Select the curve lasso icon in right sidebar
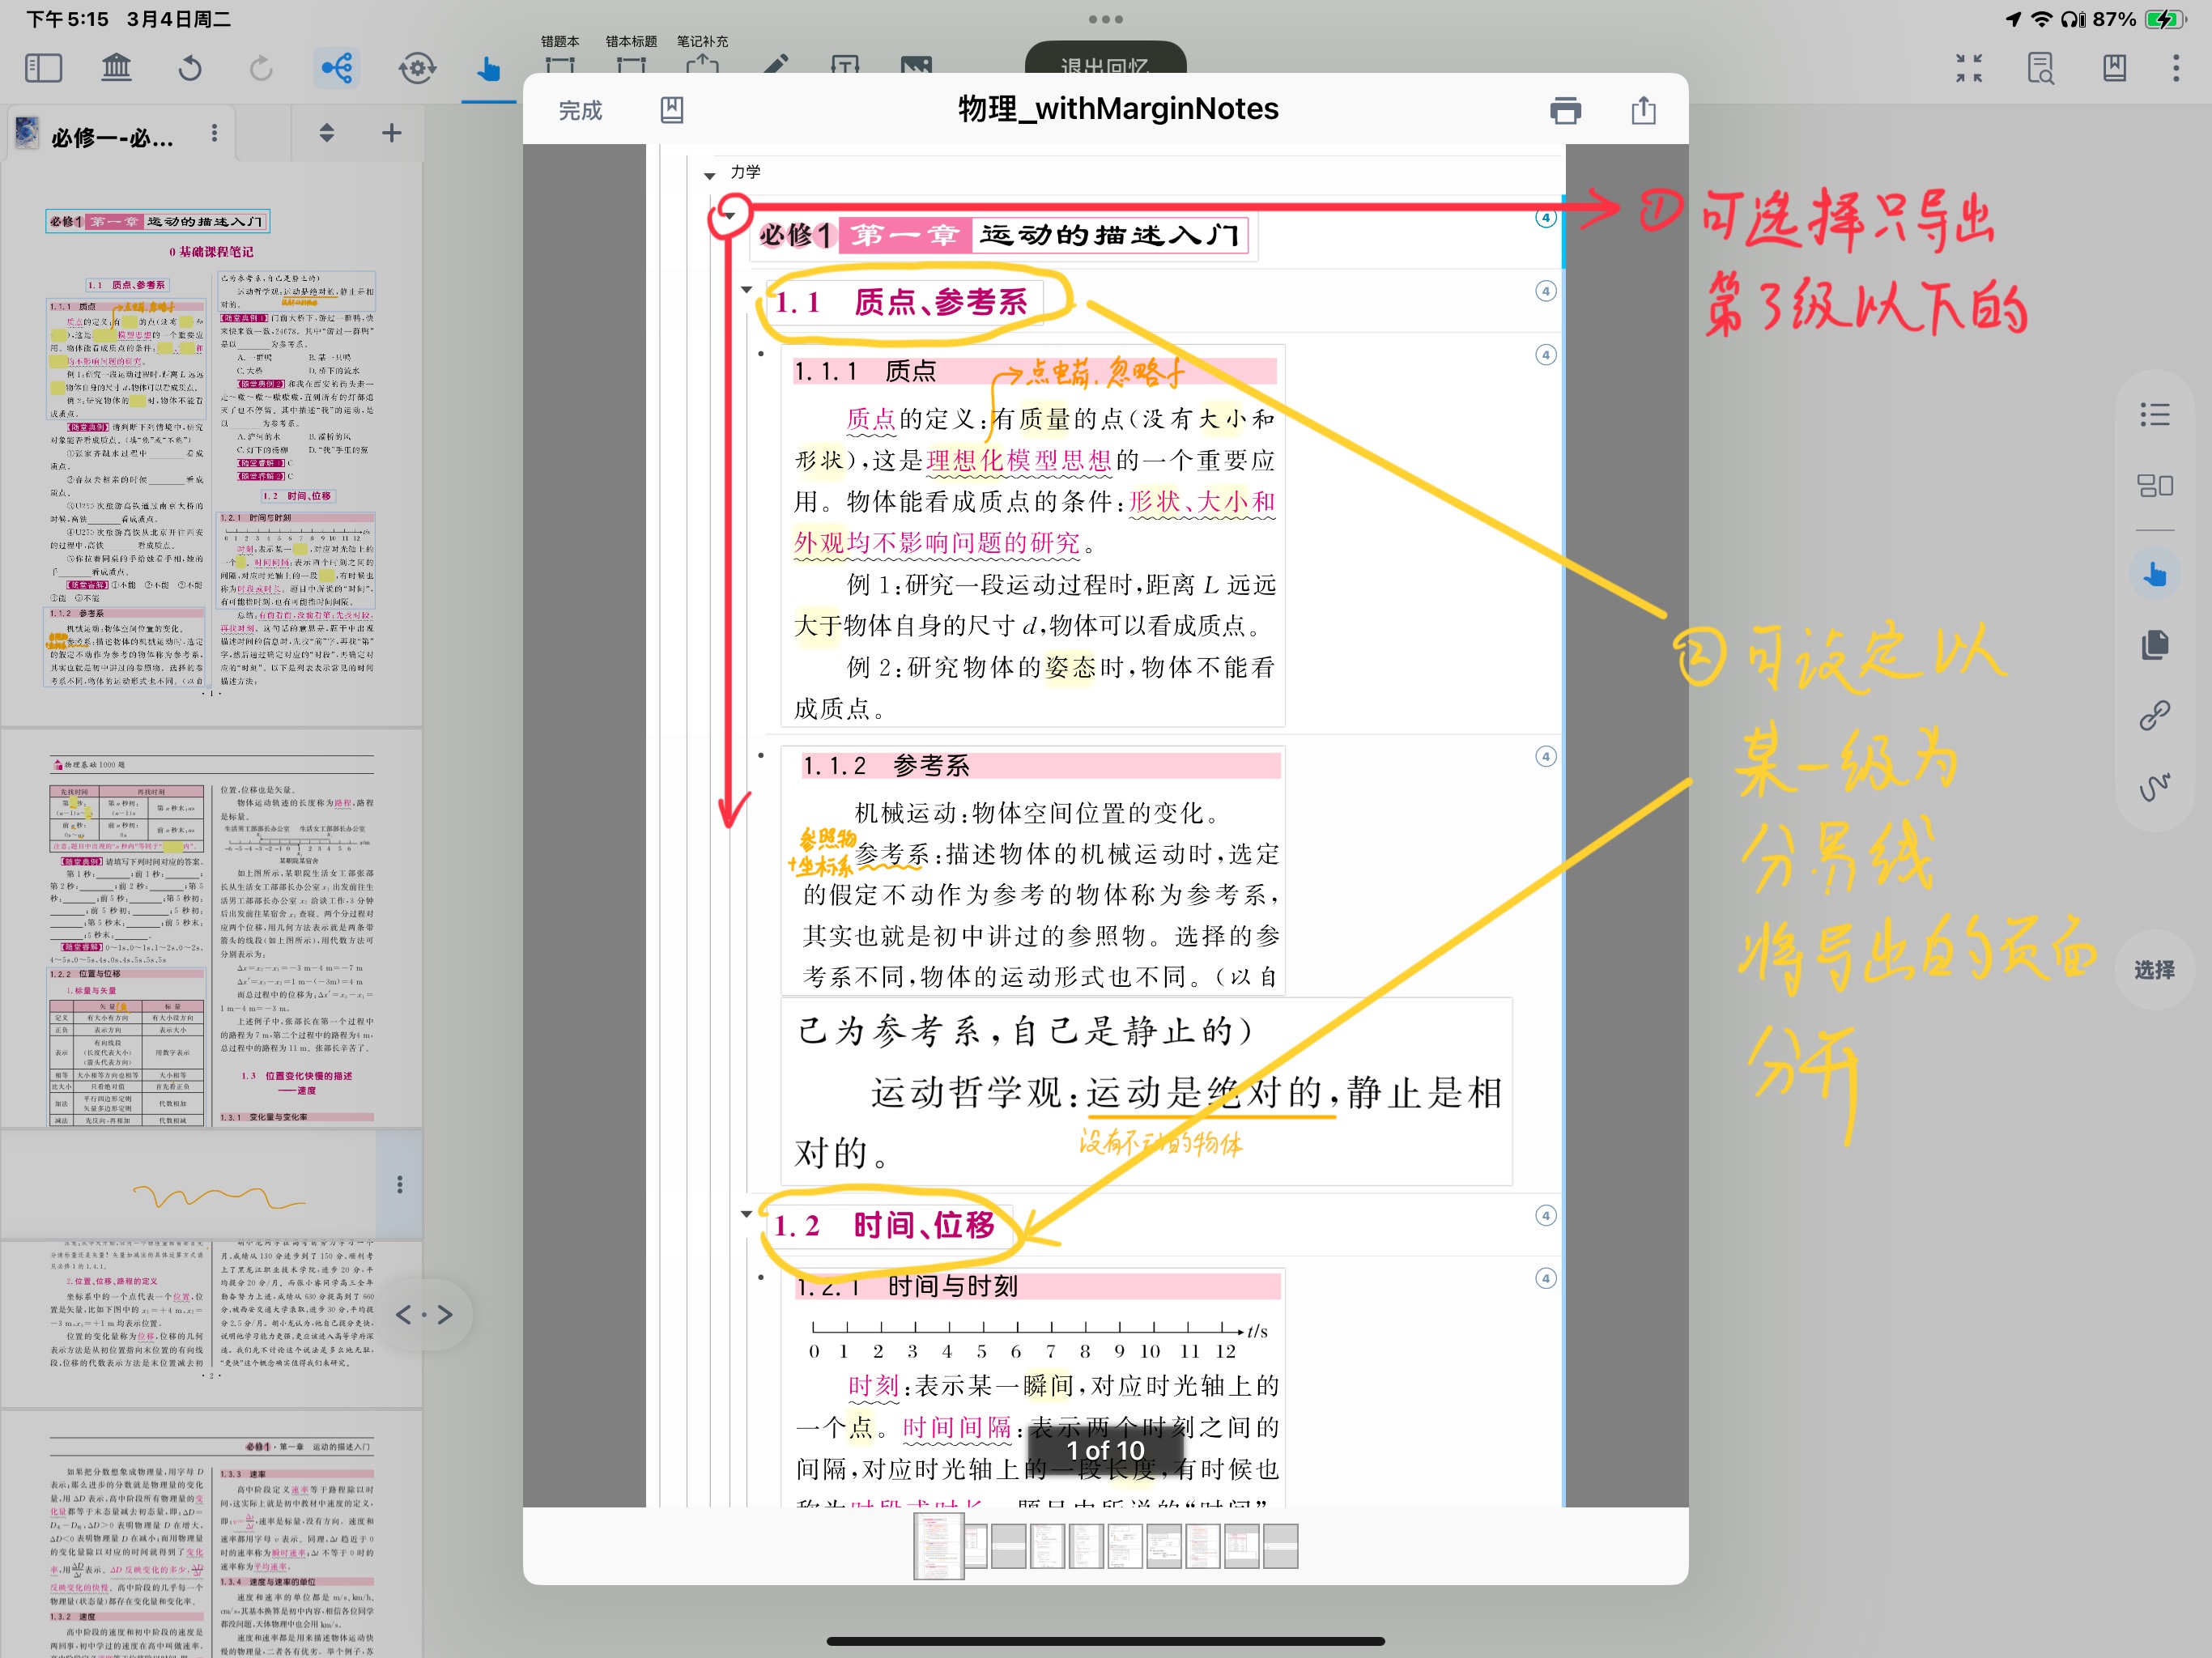 (2154, 786)
